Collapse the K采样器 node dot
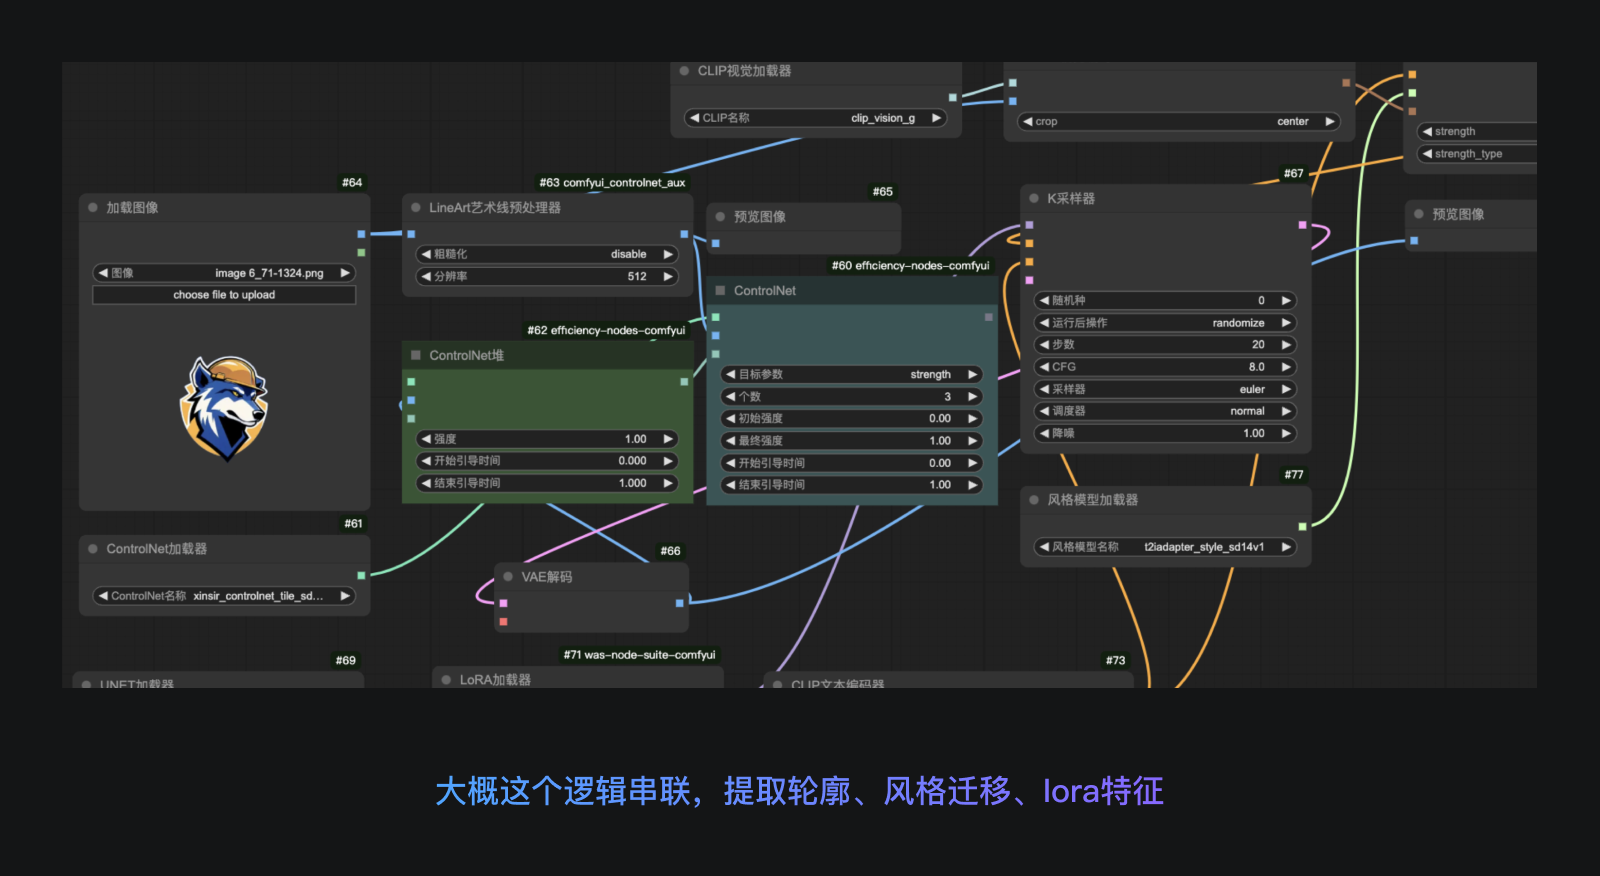This screenshot has width=1600, height=876. (1034, 198)
